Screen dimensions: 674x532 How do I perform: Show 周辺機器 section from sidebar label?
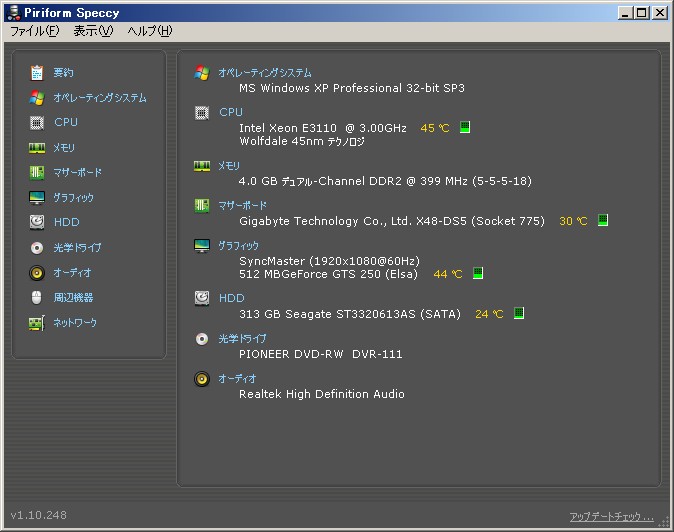(73, 297)
